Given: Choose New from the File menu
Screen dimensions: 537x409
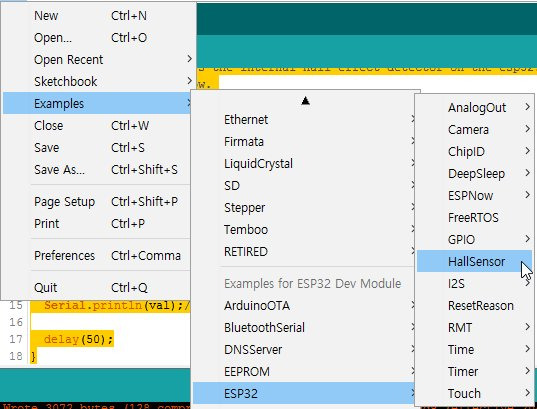Looking at the screenshot, I should click(x=99, y=15).
